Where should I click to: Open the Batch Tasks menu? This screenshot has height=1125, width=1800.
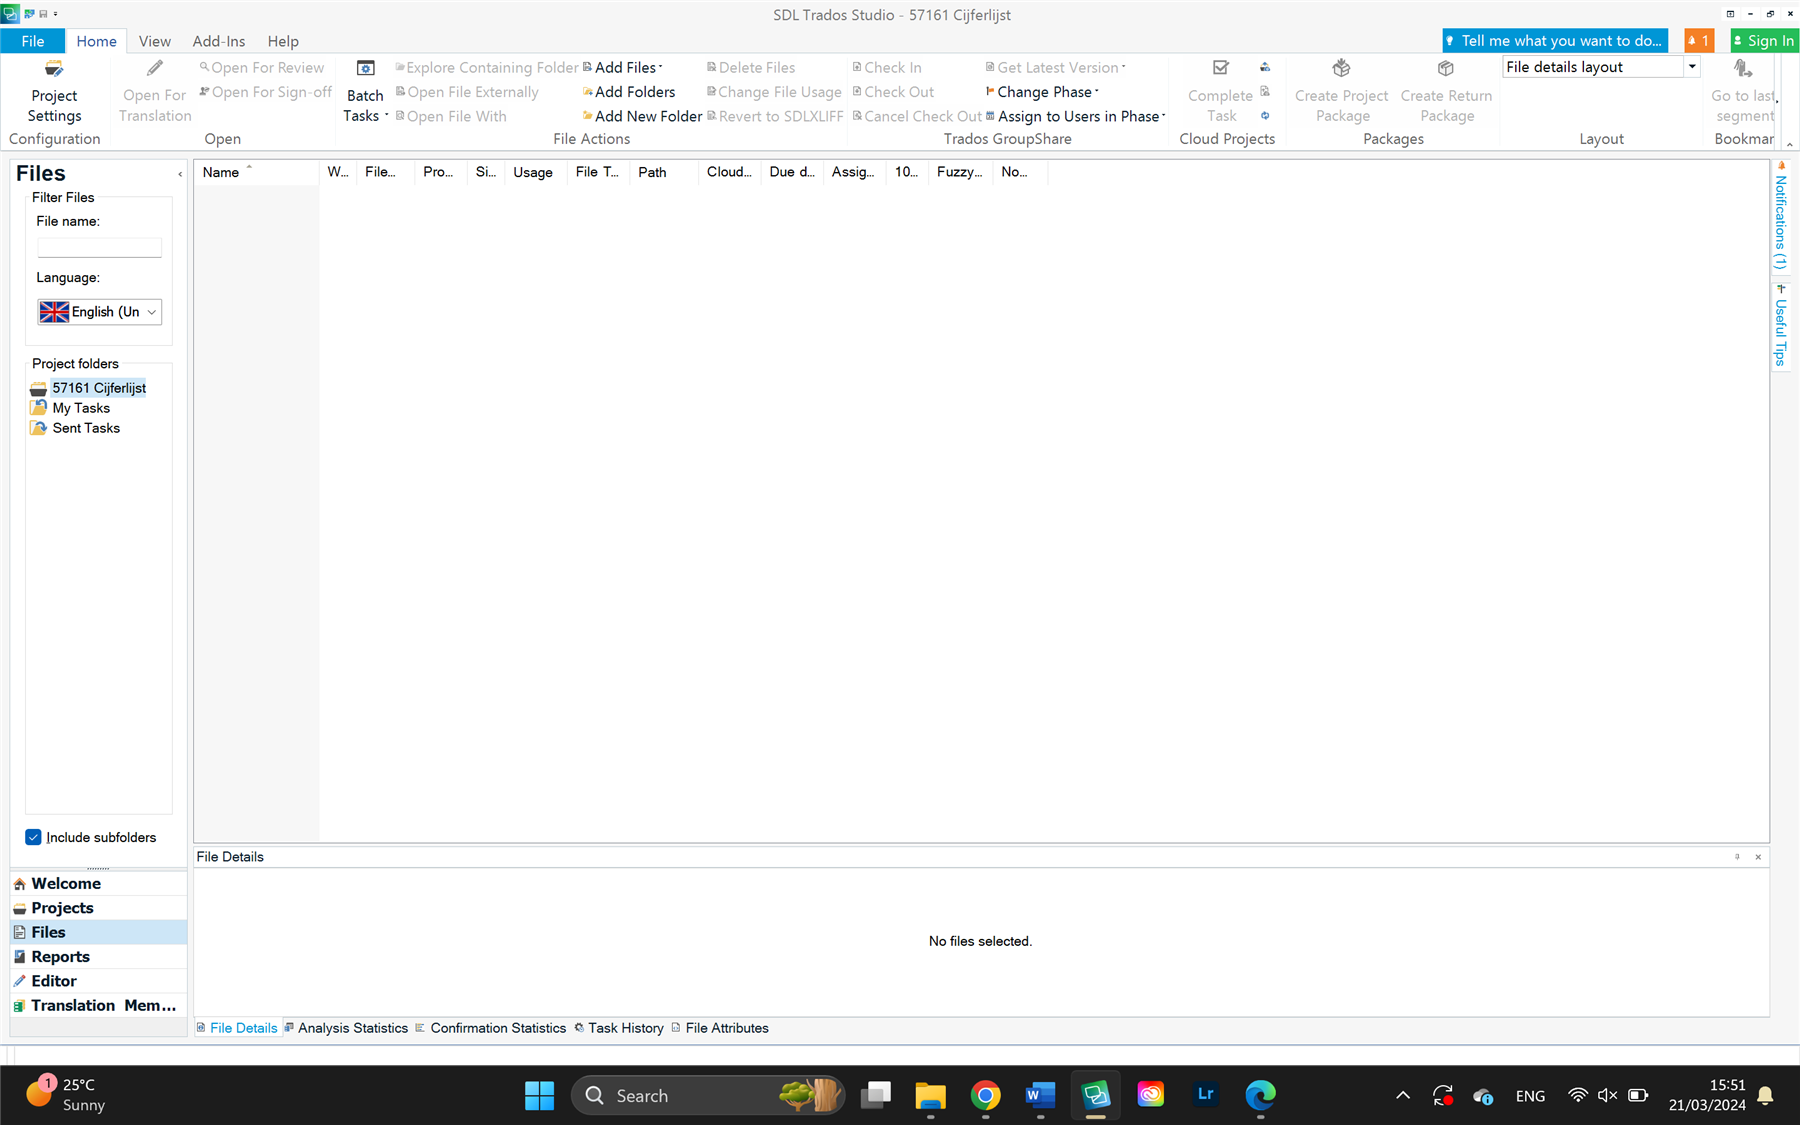(x=365, y=91)
